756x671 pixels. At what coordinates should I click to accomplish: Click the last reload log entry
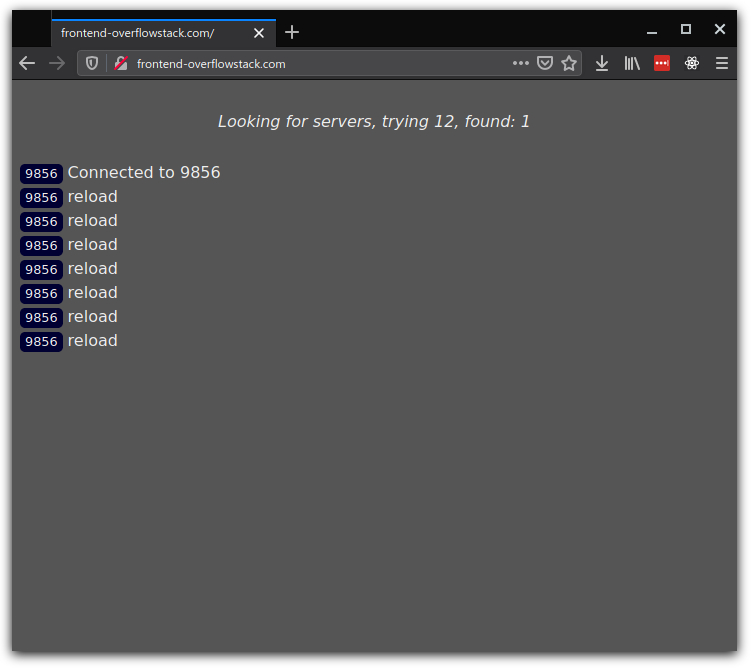pos(92,341)
